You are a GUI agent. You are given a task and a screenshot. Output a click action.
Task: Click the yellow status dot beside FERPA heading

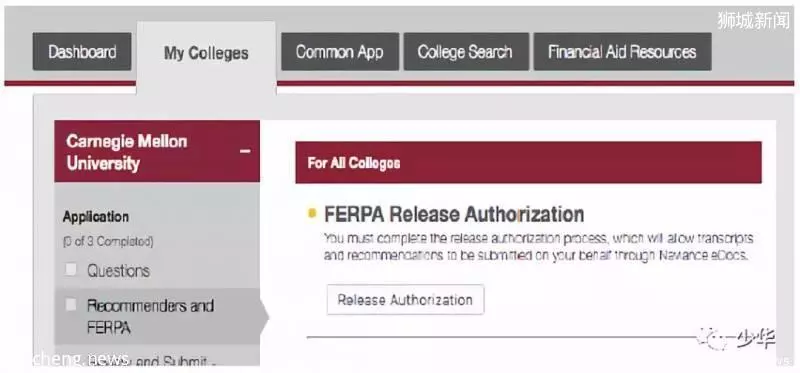312,214
